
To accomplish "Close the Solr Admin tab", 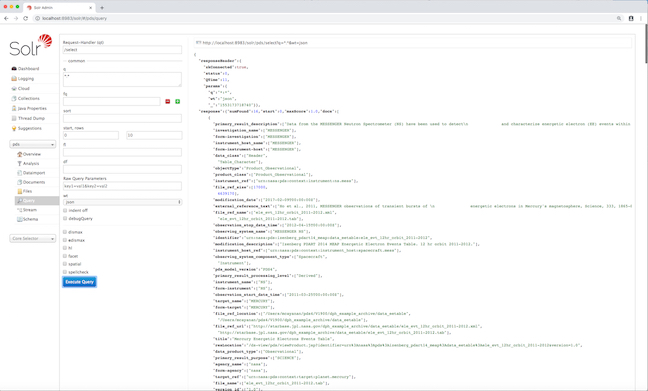I will point(91,7).
